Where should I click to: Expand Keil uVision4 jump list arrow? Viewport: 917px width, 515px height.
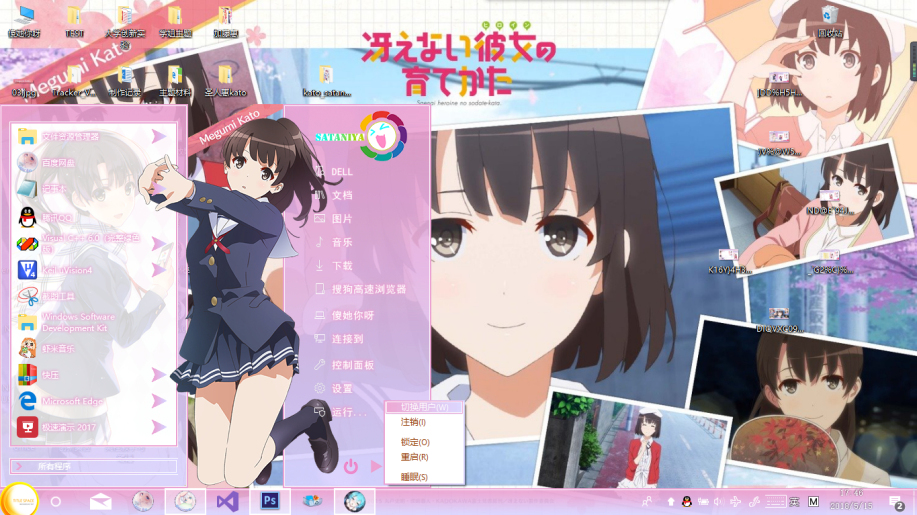coord(158,270)
